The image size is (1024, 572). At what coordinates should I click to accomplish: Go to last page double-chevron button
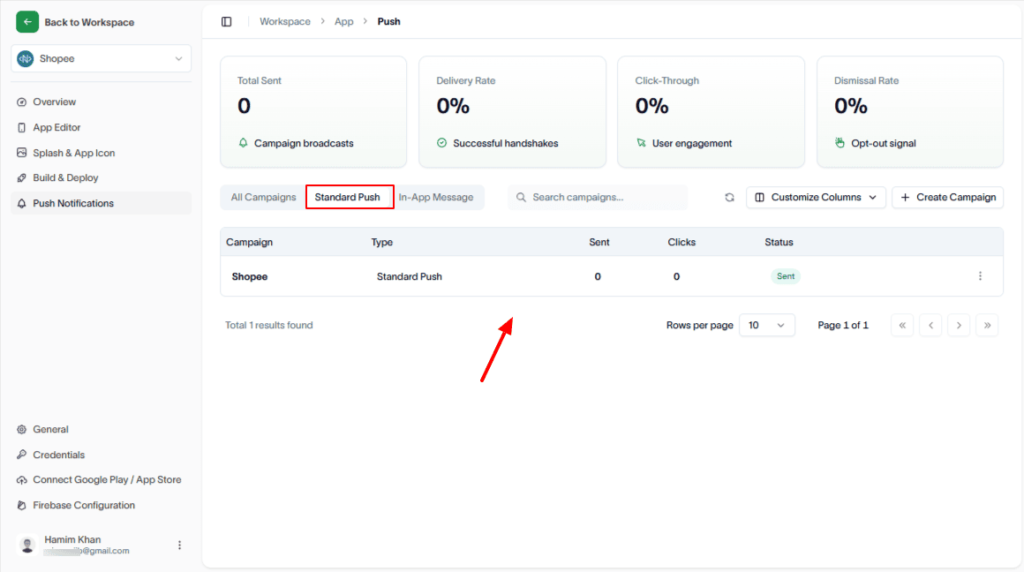(x=987, y=325)
